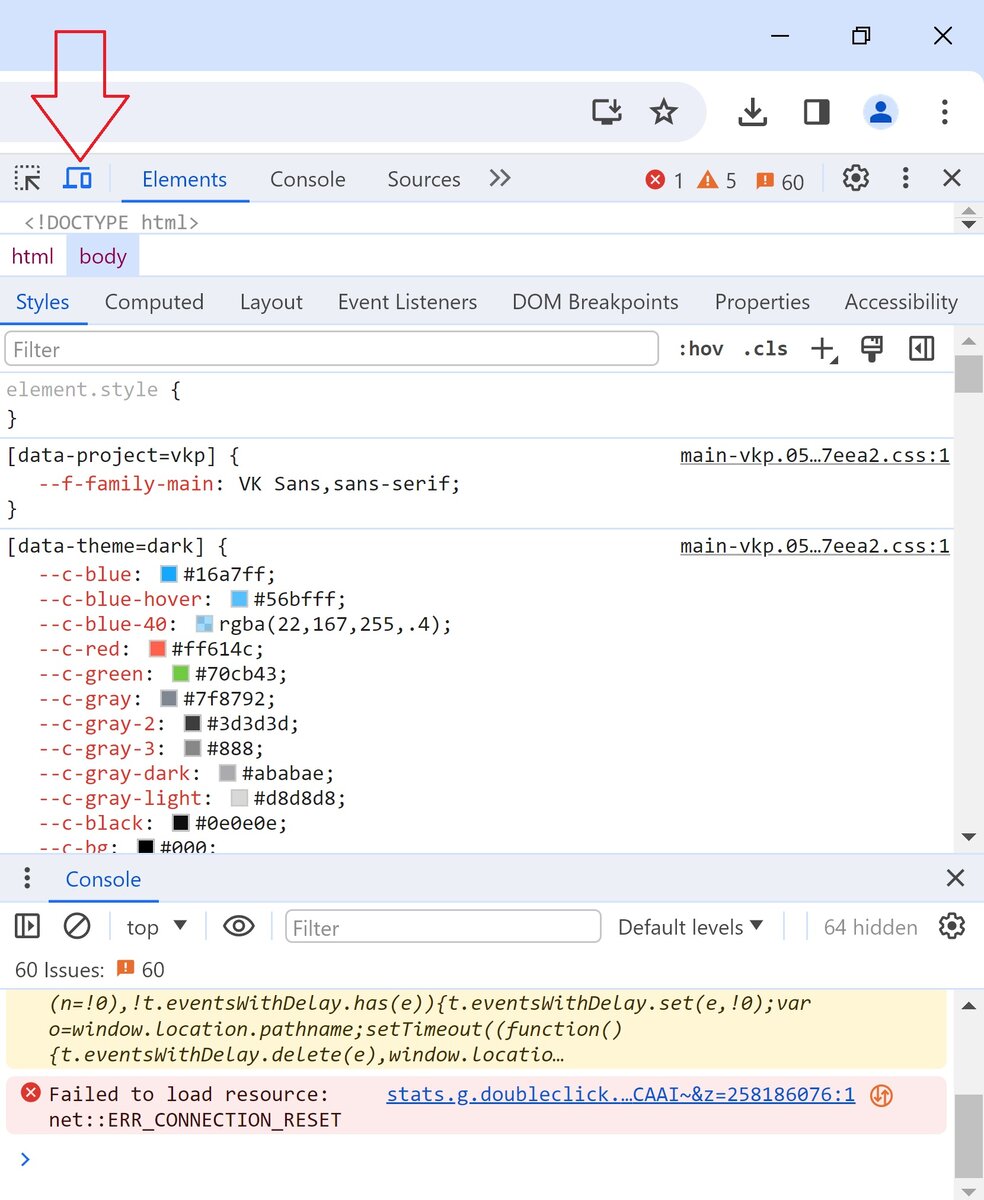
Task: Click the 60 issues link in console
Action: 140,970
